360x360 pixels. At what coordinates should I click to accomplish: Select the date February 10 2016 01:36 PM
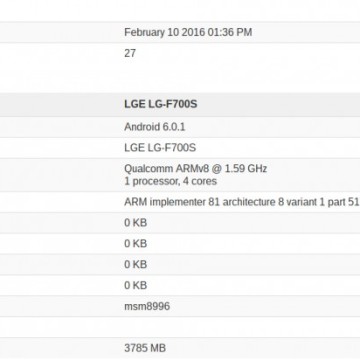tap(188, 32)
